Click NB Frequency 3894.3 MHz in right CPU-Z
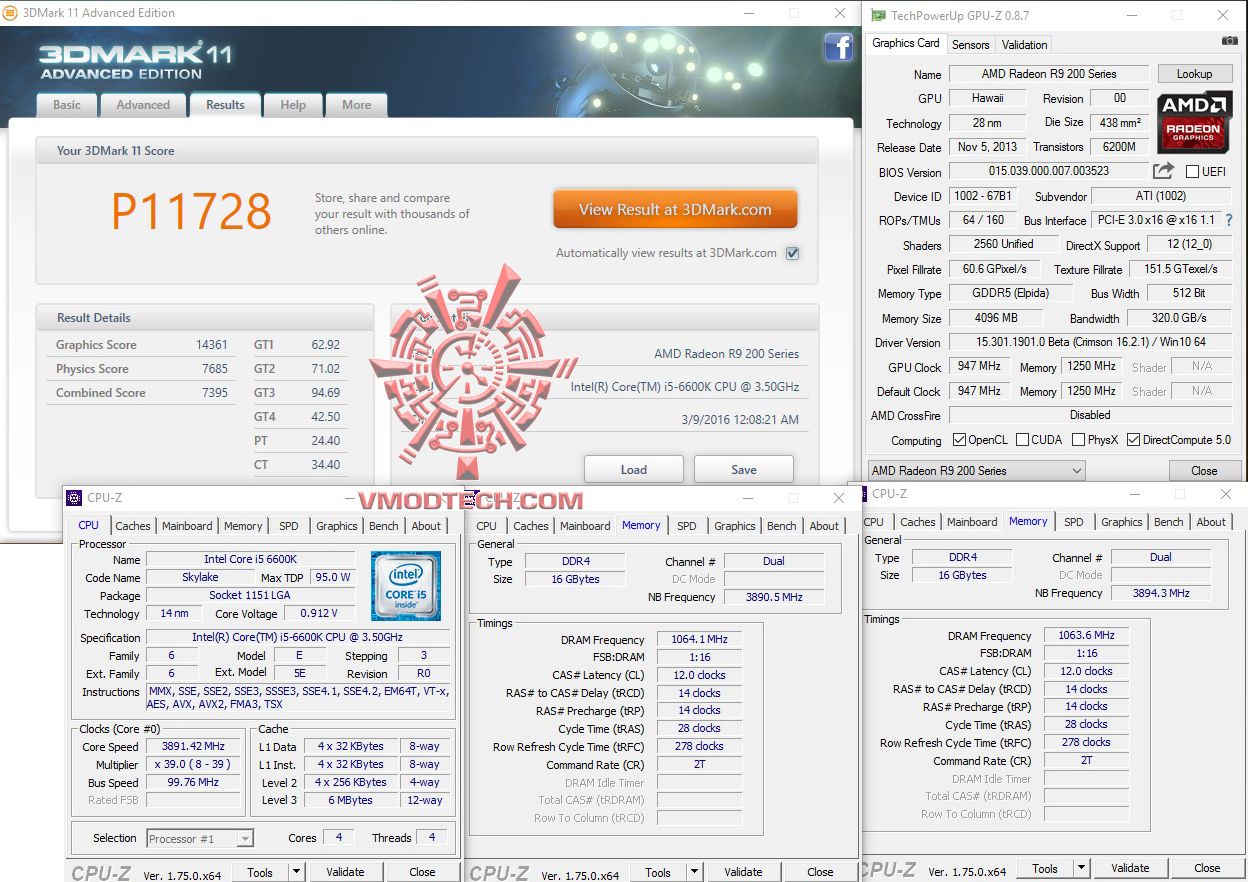Image resolution: width=1248 pixels, height=882 pixels. (1160, 593)
